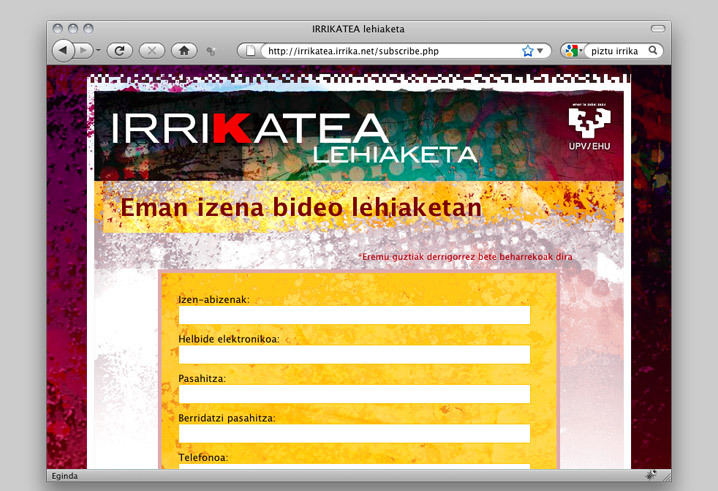Bookmark this page with the star icon

click(x=527, y=50)
